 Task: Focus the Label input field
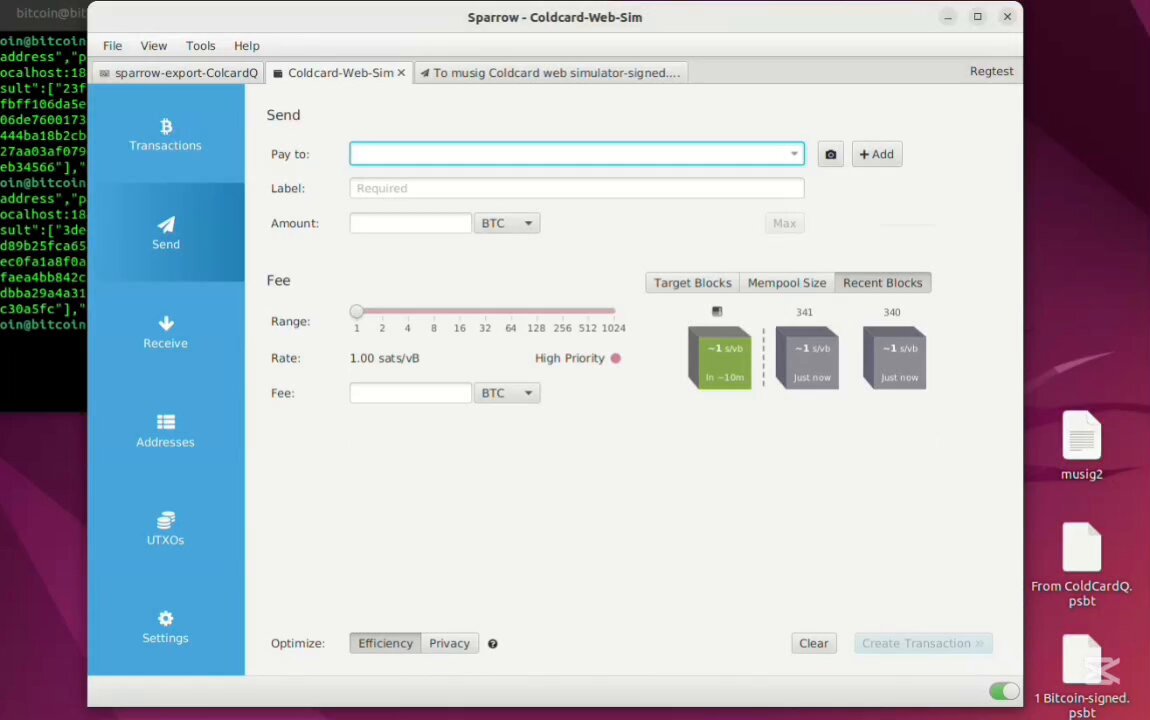[576, 188]
